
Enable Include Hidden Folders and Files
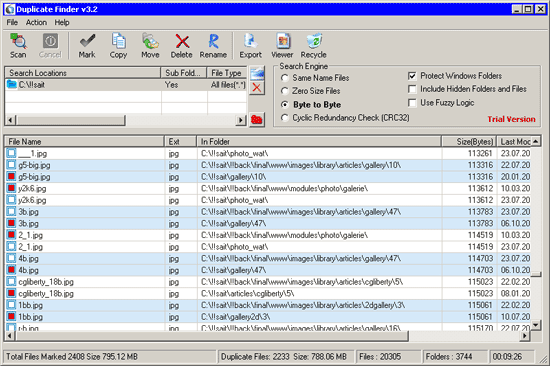pos(412,89)
